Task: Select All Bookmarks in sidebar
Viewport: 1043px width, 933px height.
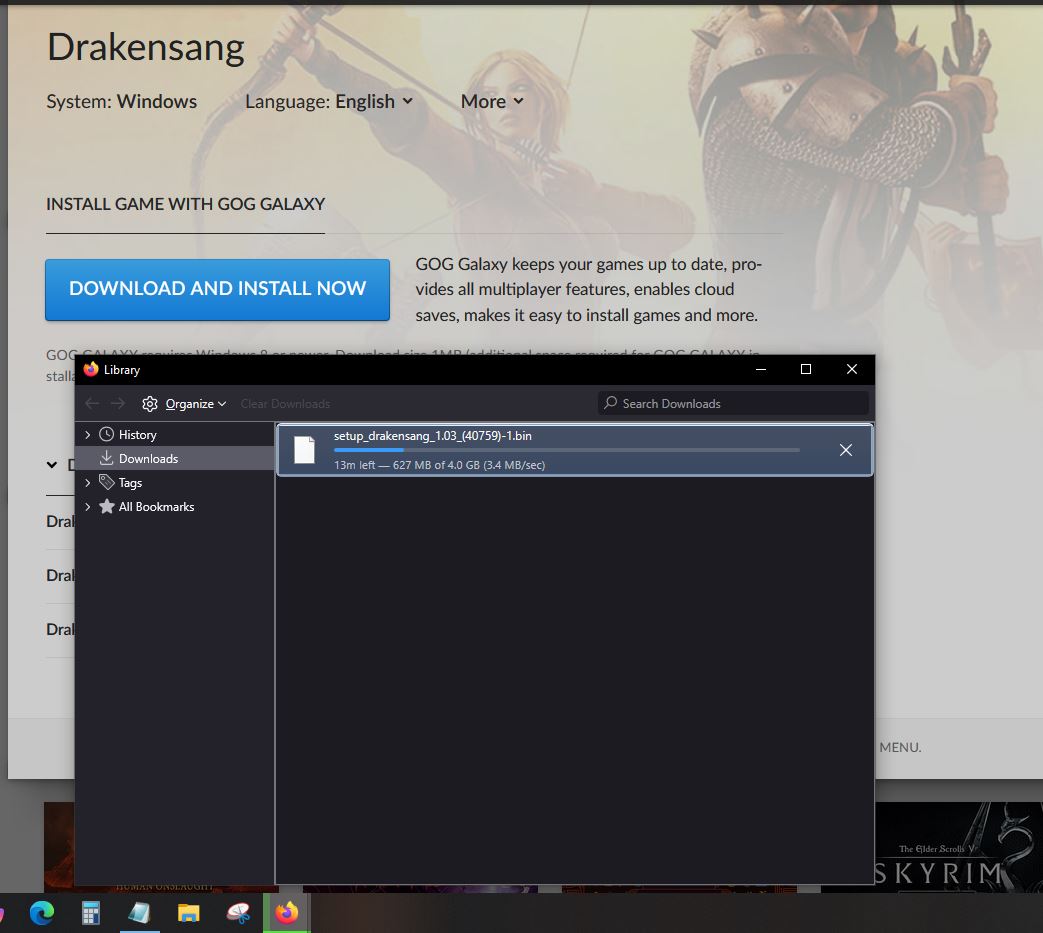Action: tap(156, 507)
